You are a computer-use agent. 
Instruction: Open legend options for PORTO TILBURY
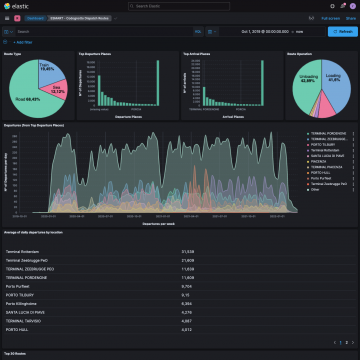click(x=353, y=145)
